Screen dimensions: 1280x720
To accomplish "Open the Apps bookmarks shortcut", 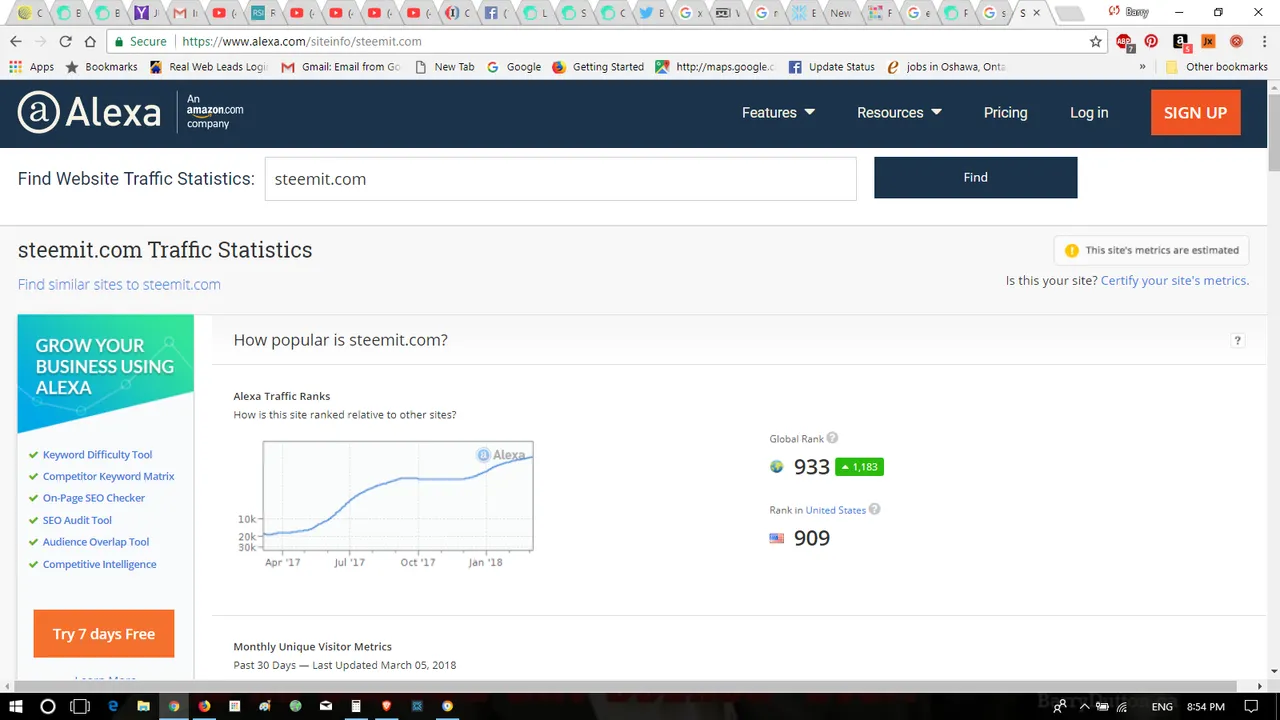I will (x=32, y=67).
